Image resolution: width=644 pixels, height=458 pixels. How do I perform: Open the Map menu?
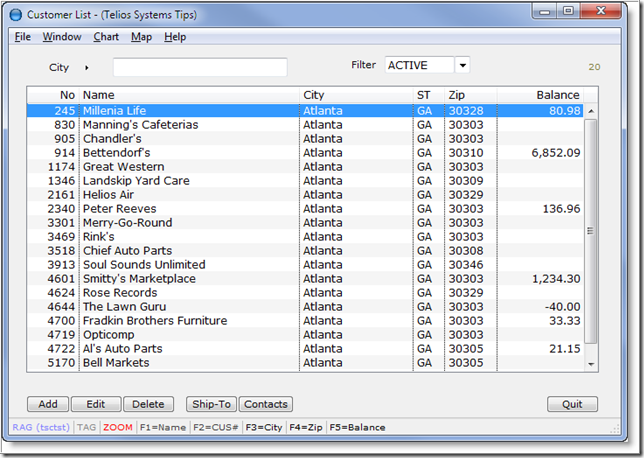pyautogui.click(x=141, y=37)
